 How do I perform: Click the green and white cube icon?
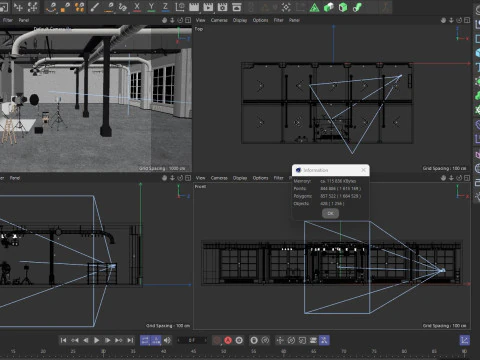[x=329, y=7]
